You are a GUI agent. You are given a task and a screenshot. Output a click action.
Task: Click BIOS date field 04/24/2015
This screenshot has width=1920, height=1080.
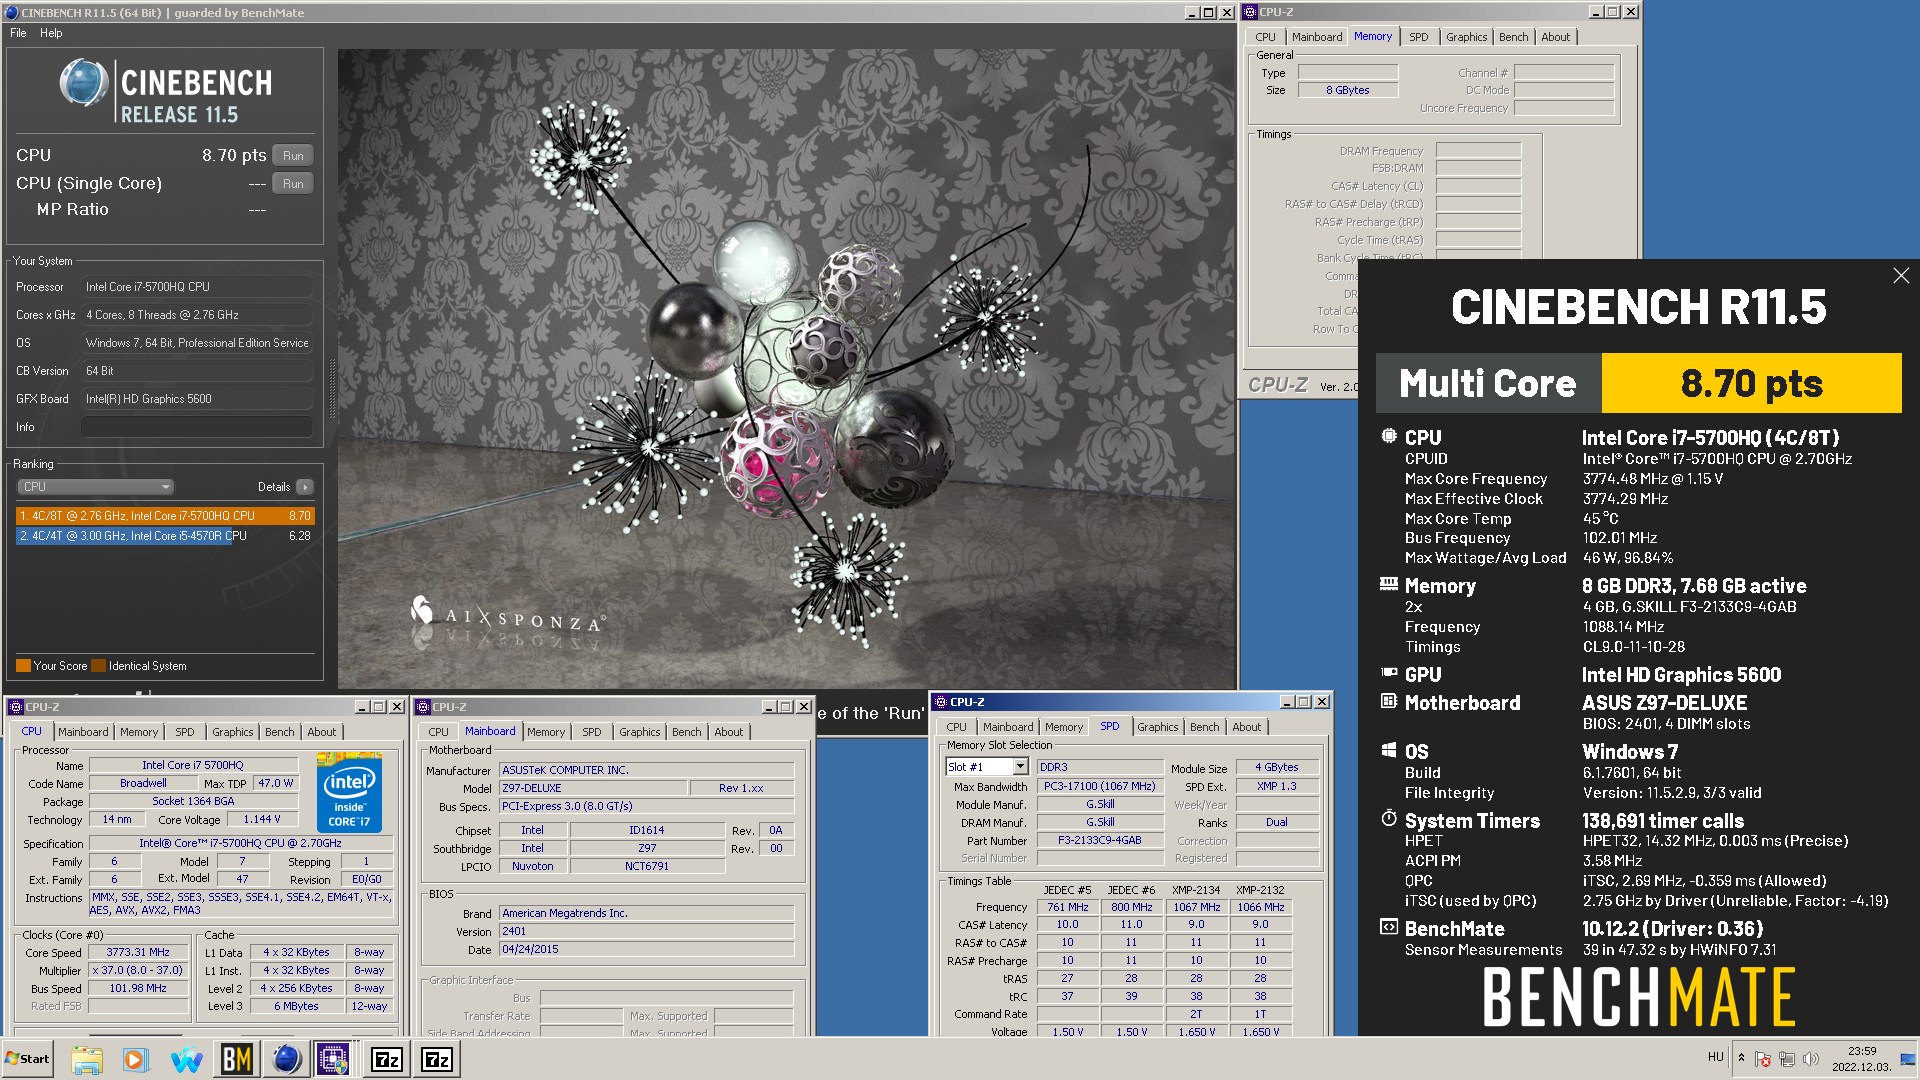[x=646, y=950]
